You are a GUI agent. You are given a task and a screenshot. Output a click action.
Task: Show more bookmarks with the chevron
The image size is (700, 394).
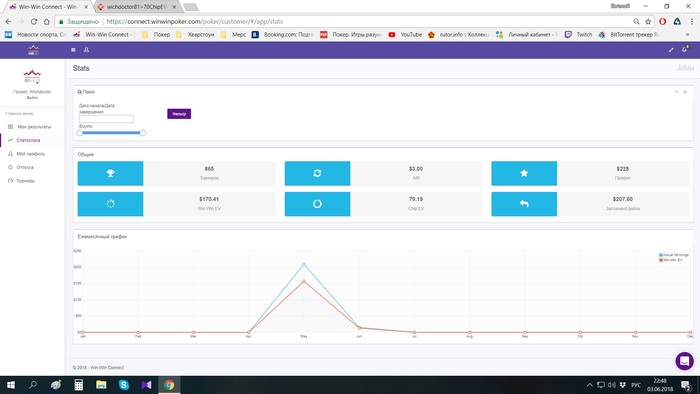pos(688,34)
